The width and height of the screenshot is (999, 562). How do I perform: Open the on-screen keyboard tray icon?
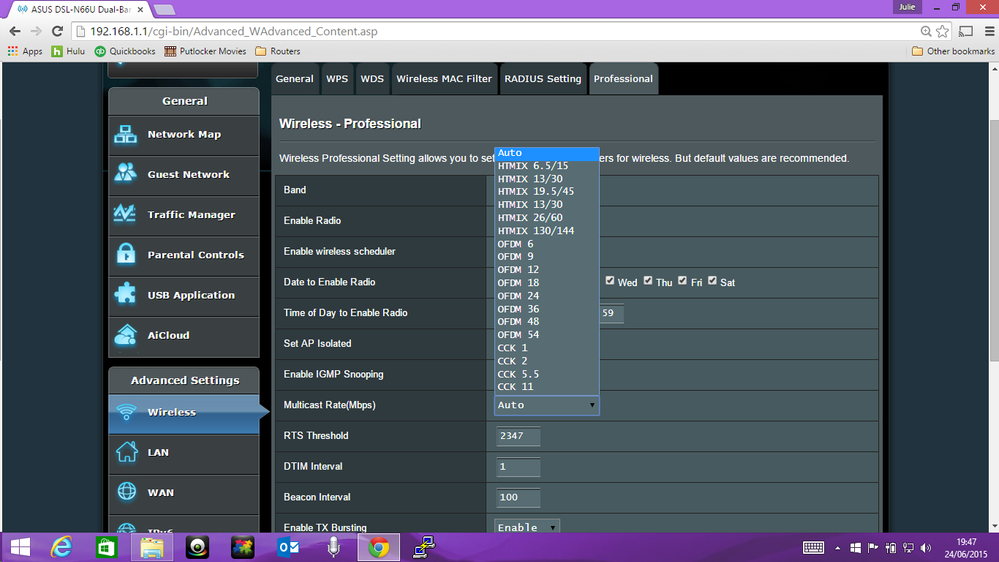813,548
